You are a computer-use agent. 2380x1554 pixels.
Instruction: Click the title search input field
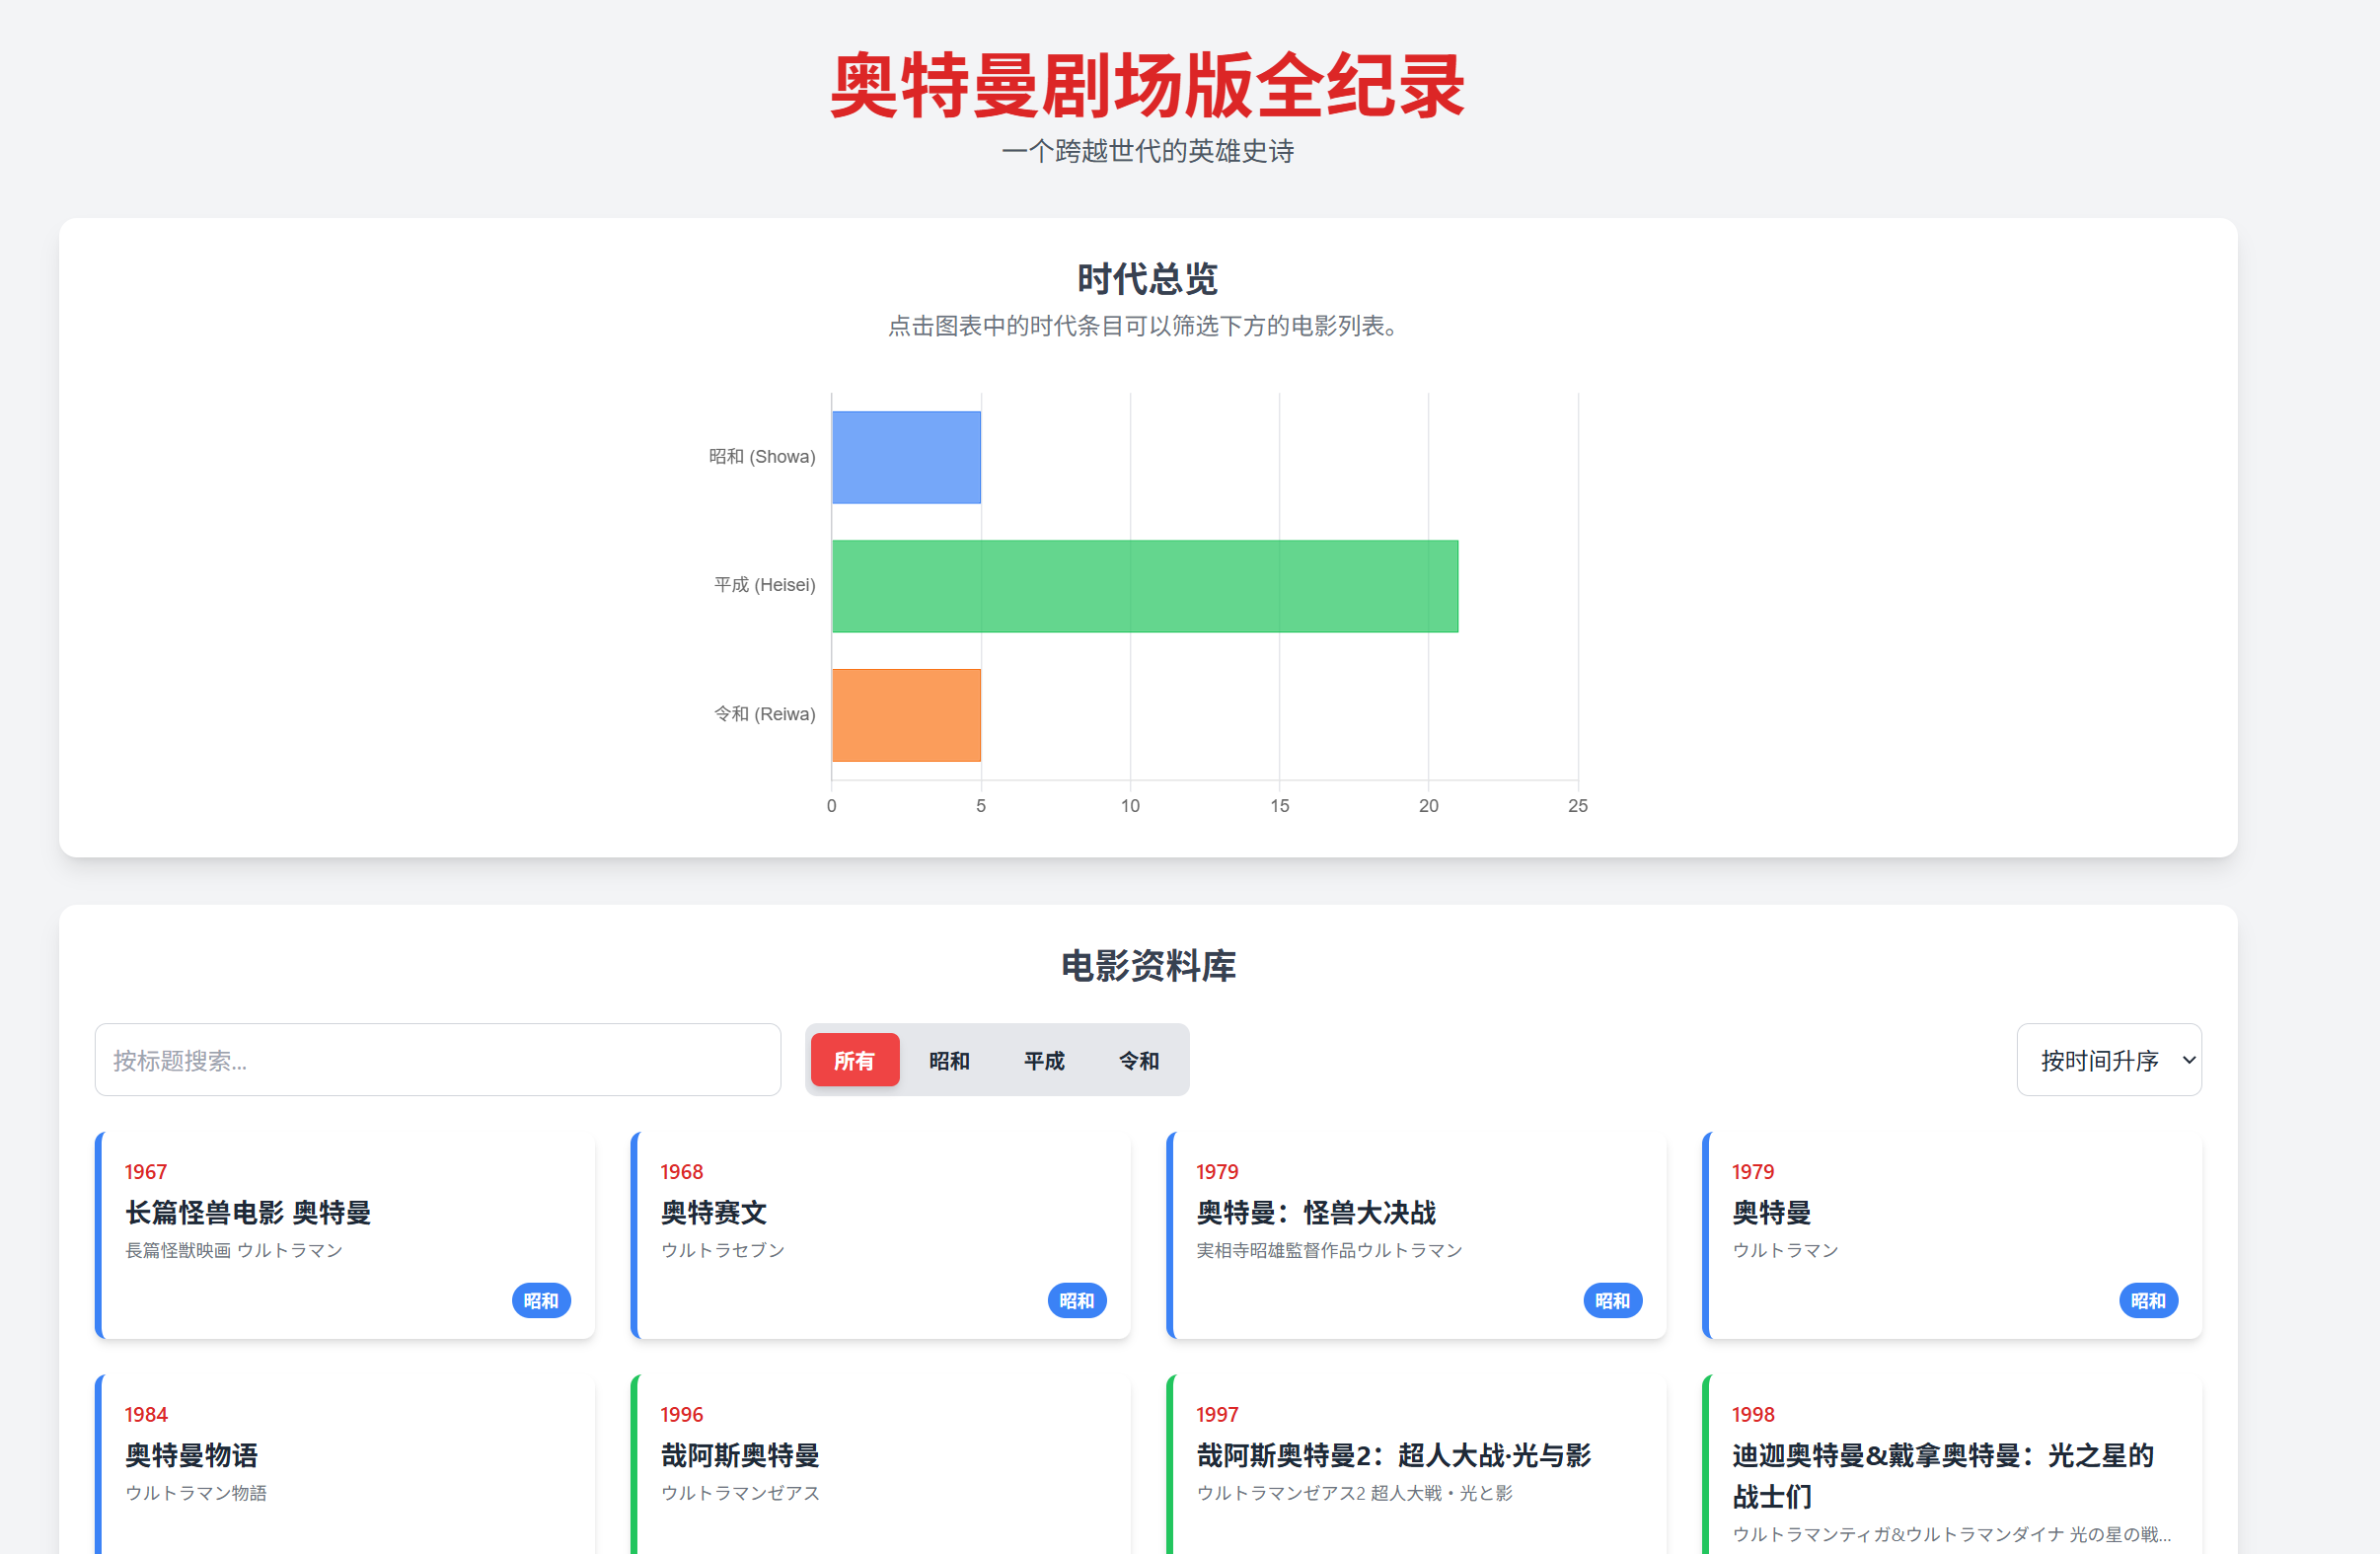click(x=437, y=1060)
